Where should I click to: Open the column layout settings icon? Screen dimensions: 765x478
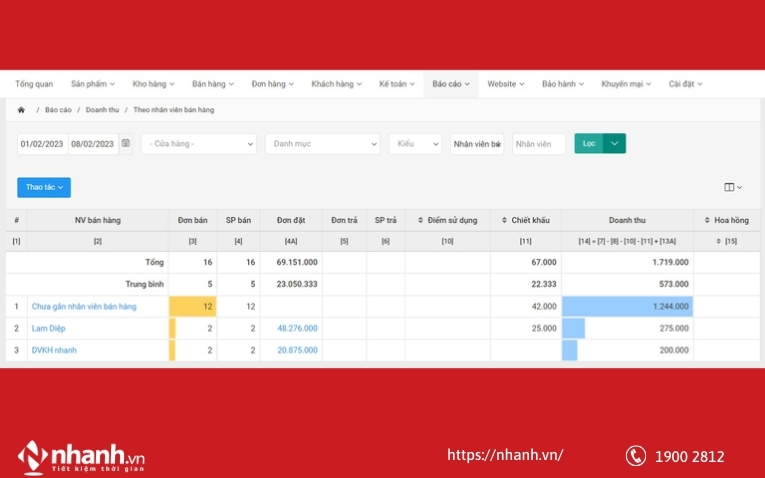tap(732, 187)
